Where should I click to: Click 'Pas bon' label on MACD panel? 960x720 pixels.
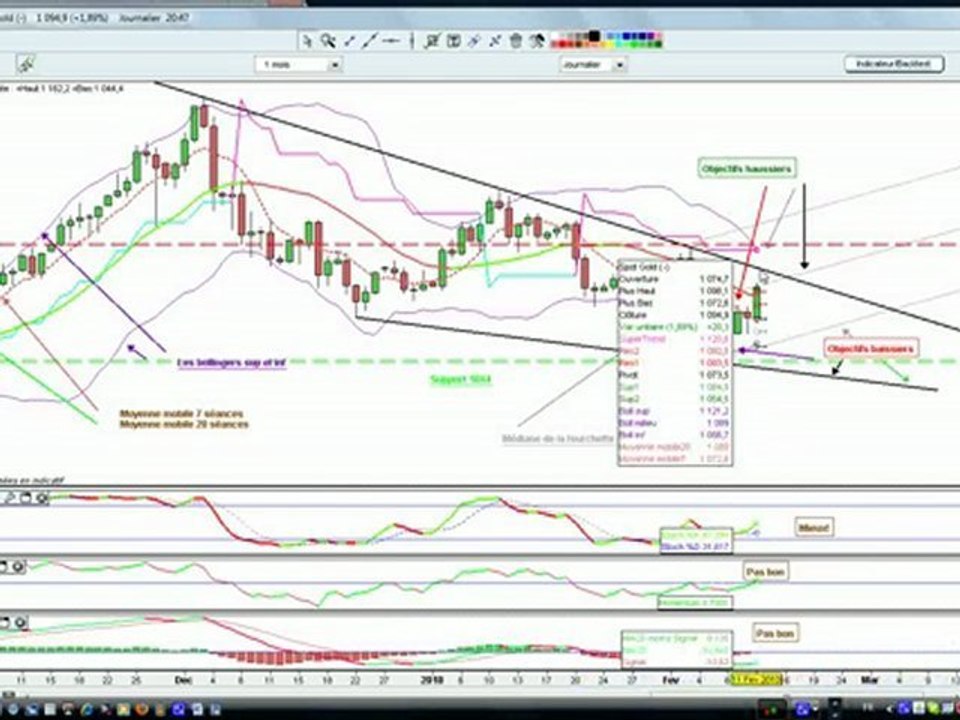[775, 633]
